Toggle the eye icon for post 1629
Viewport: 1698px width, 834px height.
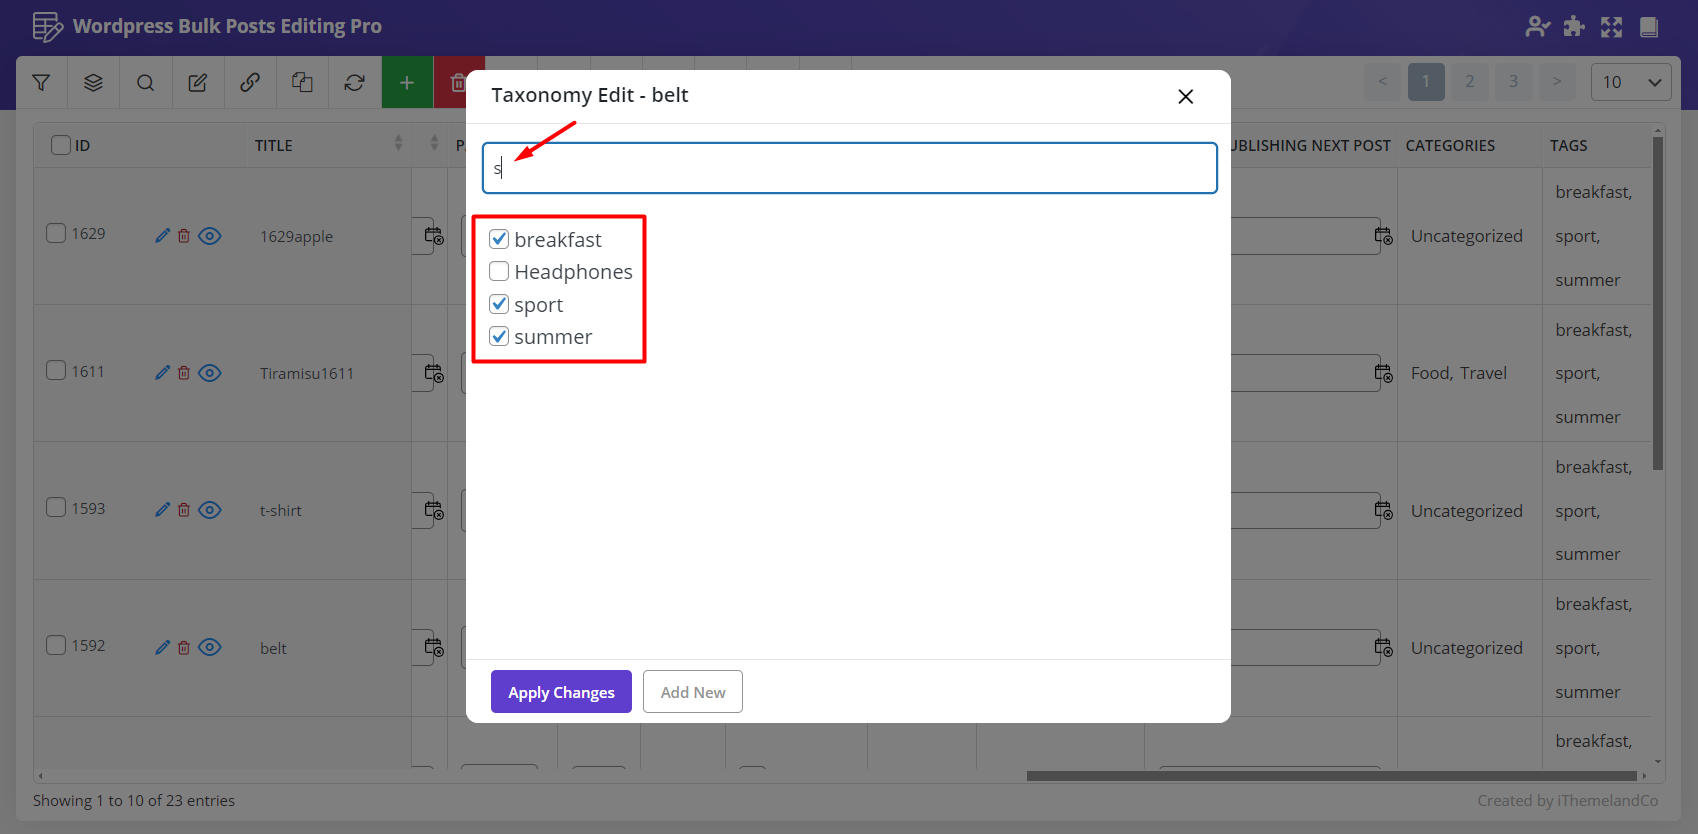(x=210, y=236)
